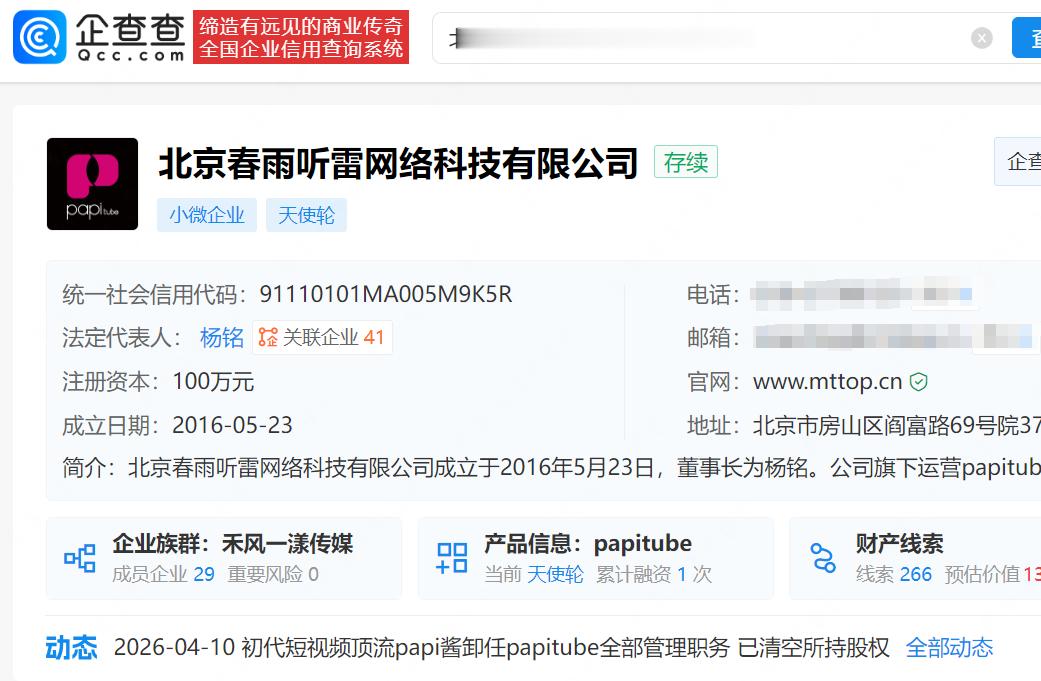The height and width of the screenshot is (681, 1041).
Task: Open 成员企业 29 count
Action: coord(163,574)
